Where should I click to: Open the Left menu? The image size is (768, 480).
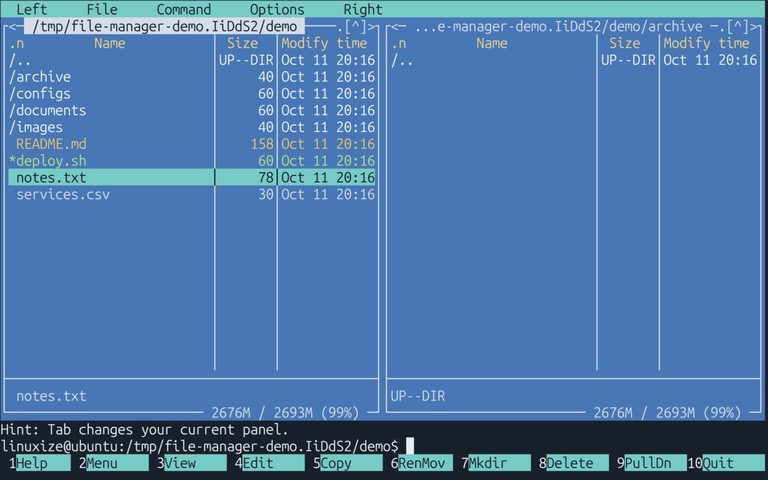32,9
